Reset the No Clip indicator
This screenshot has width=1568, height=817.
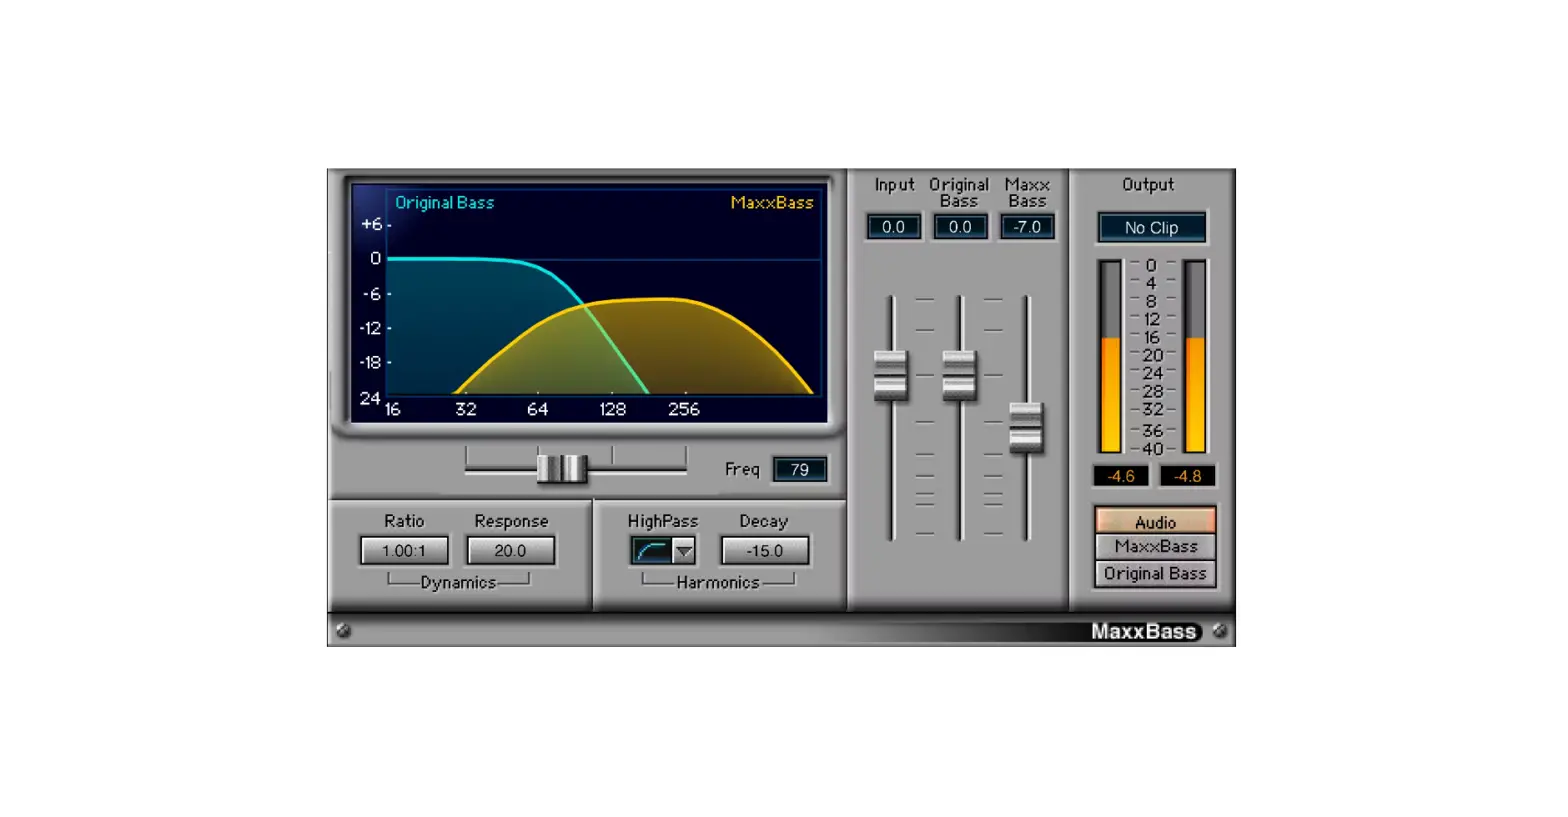coord(1151,228)
